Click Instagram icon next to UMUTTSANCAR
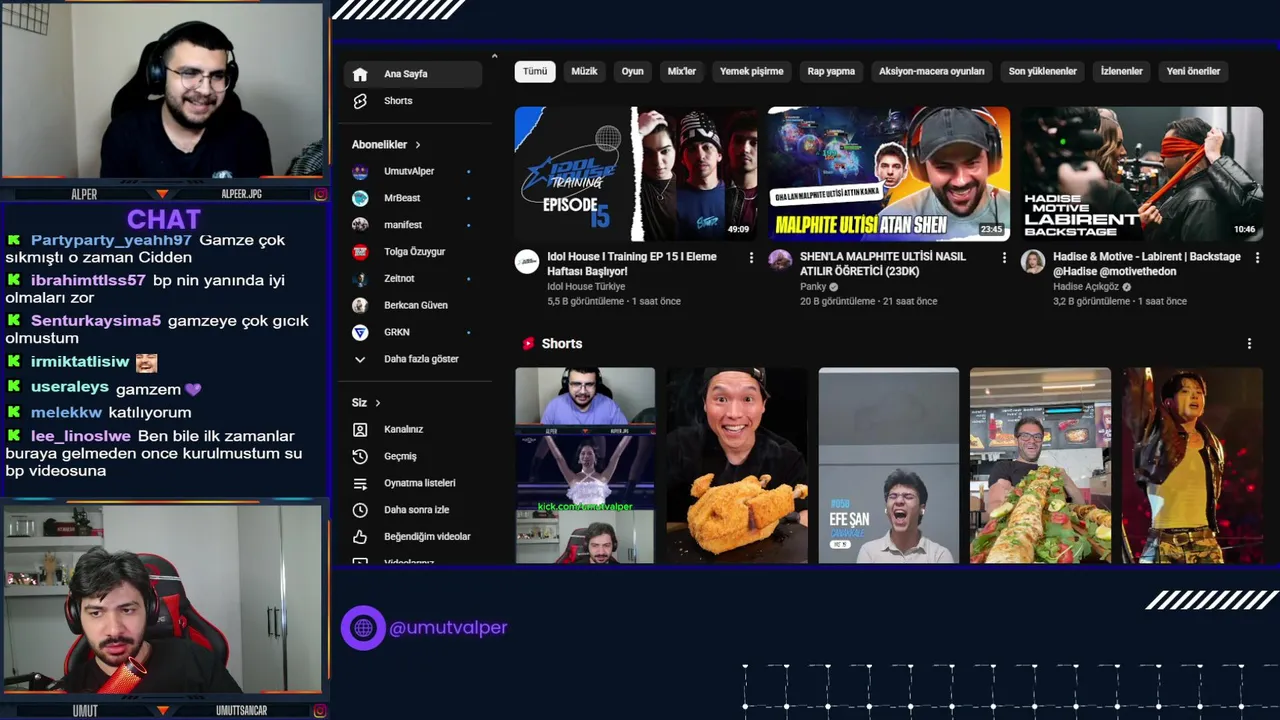 click(x=321, y=711)
